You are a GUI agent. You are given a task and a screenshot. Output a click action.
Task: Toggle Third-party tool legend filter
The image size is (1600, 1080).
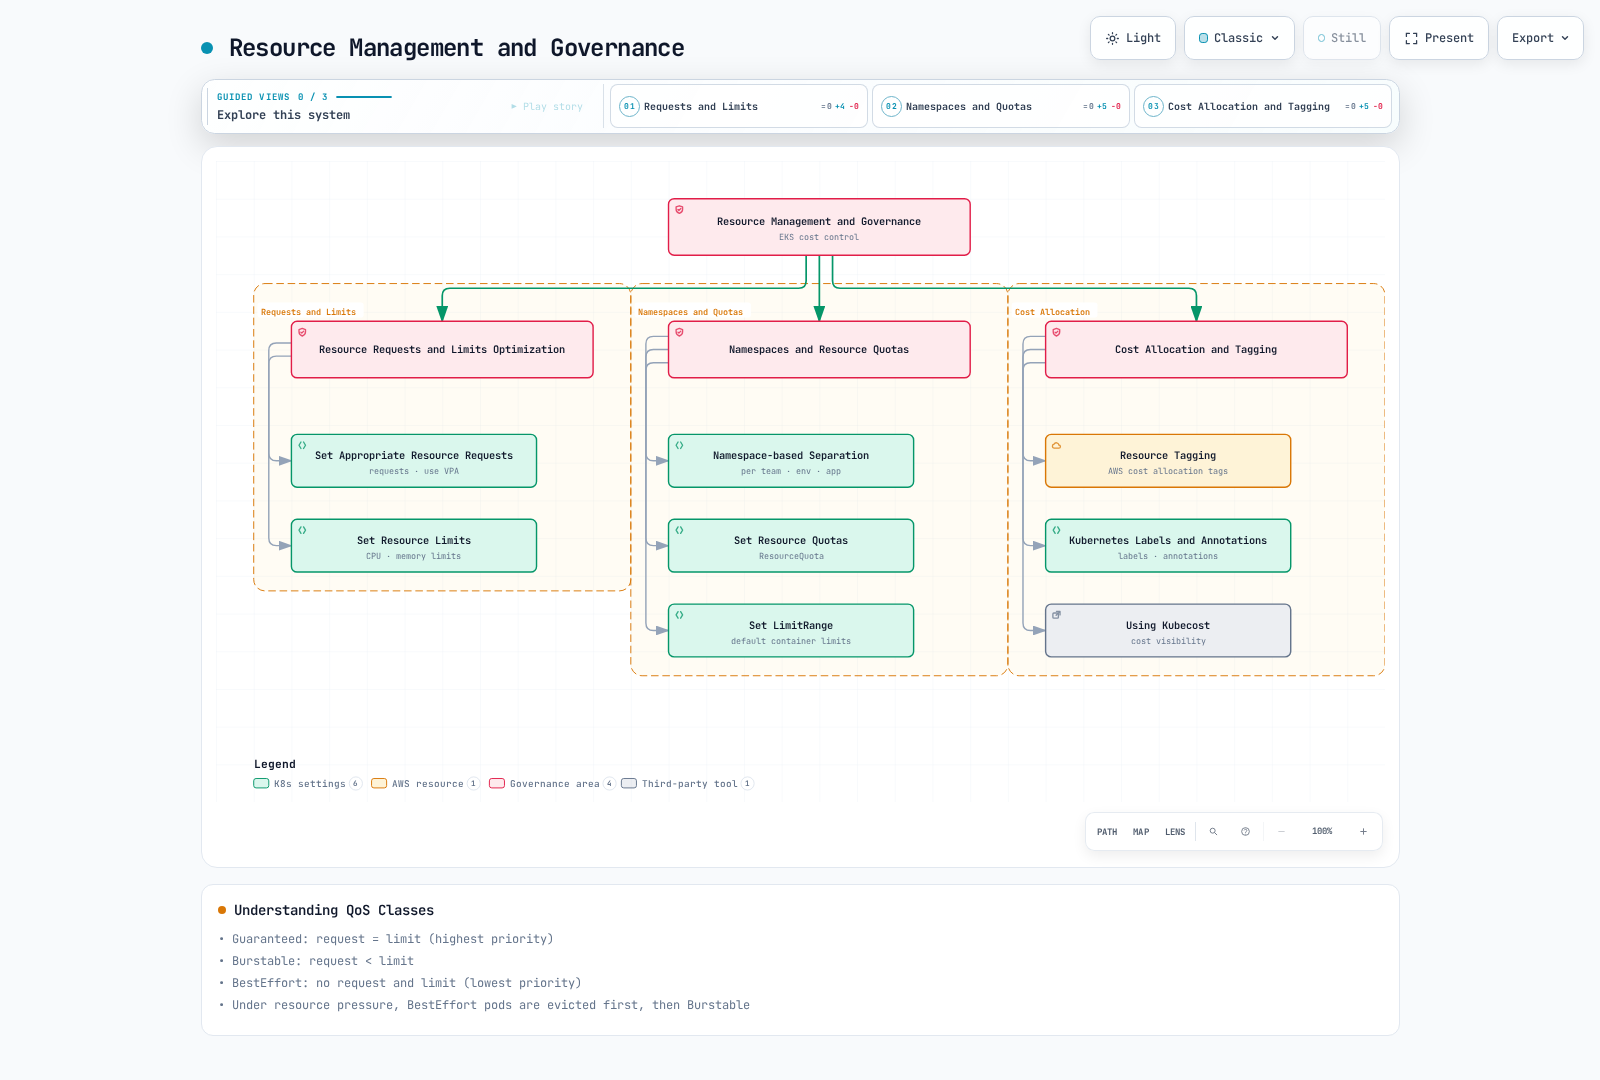click(687, 784)
